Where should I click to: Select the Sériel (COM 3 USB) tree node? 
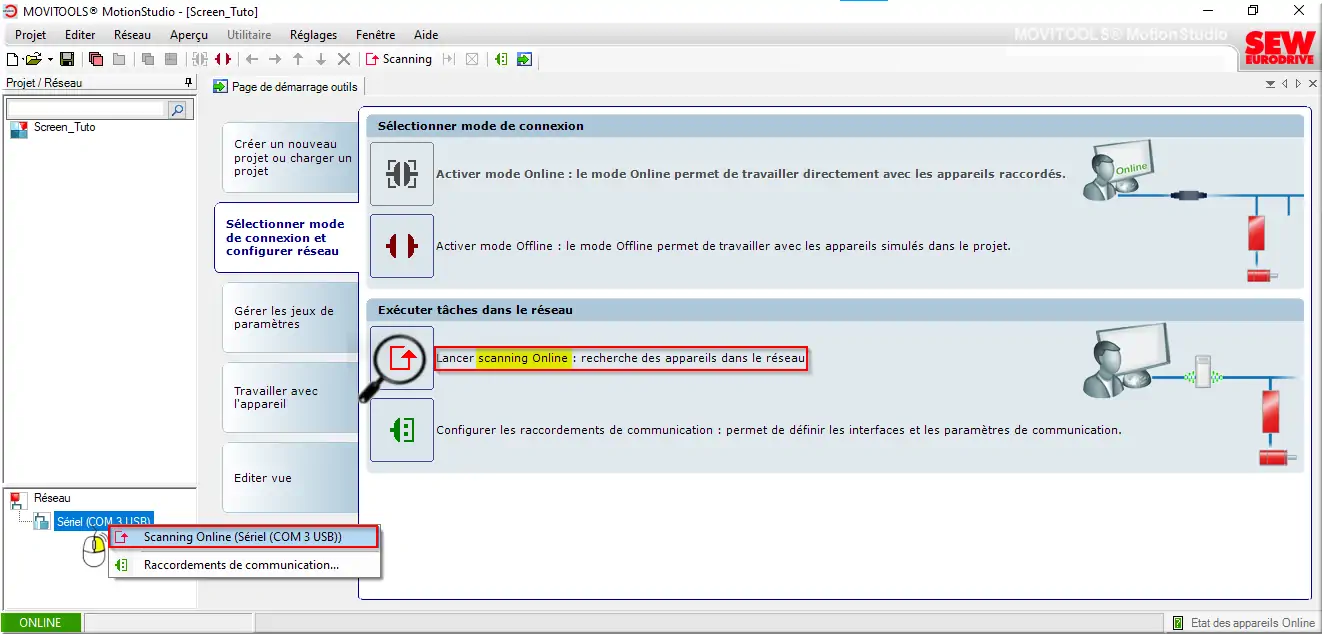104,521
